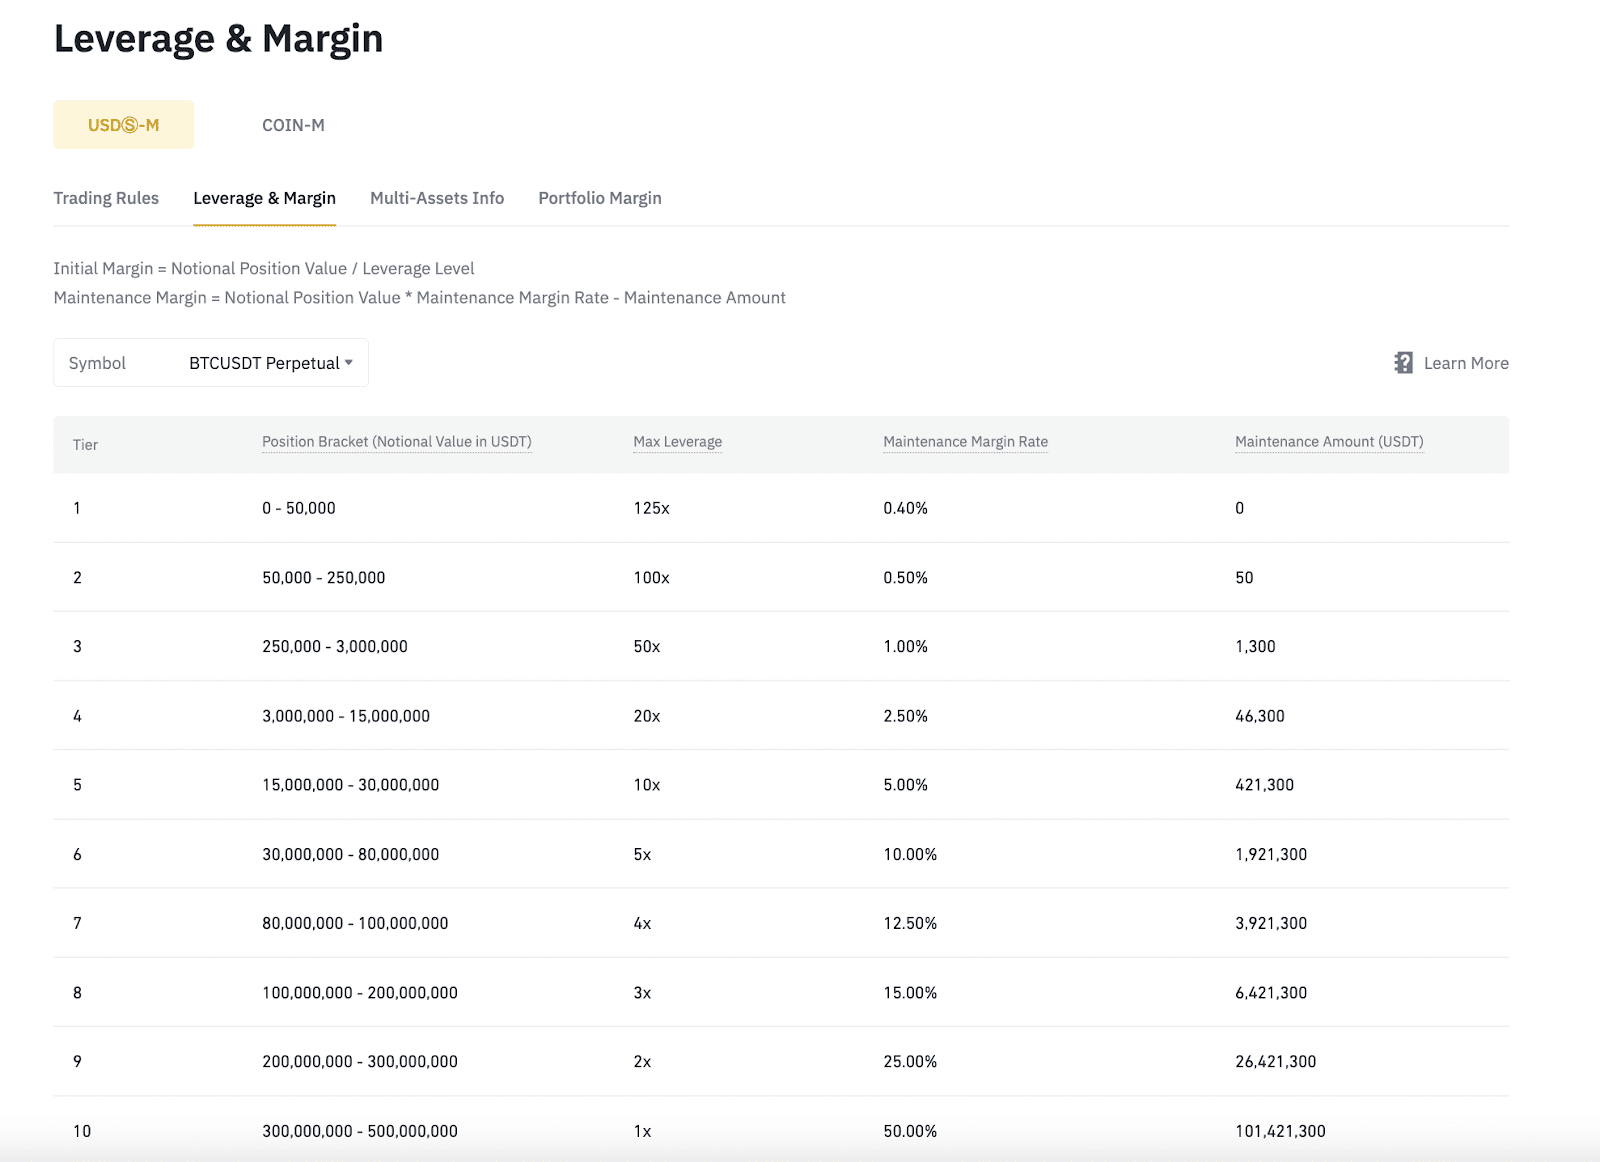The height and width of the screenshot is (1162, 1600).
Task: Click the Learn More help icon
Action: [1403, 363]
